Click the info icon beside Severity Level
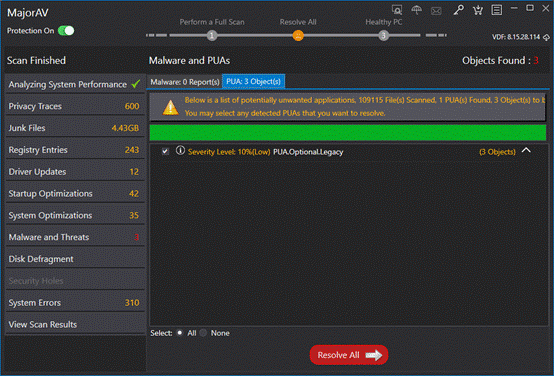Viewport: 554px width, 376px height. [180, 151]
